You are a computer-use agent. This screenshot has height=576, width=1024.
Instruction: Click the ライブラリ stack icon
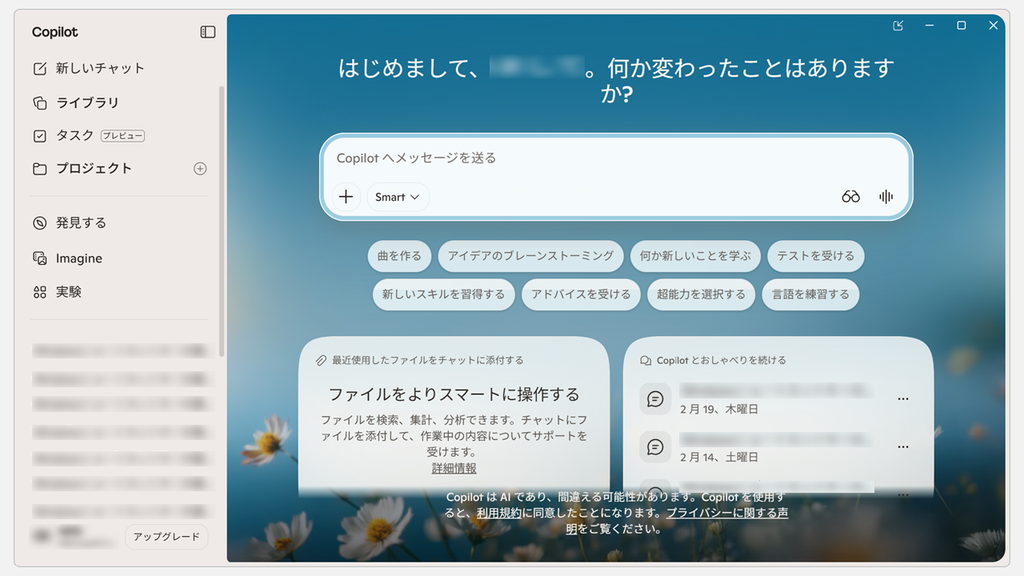coord(40,103)
